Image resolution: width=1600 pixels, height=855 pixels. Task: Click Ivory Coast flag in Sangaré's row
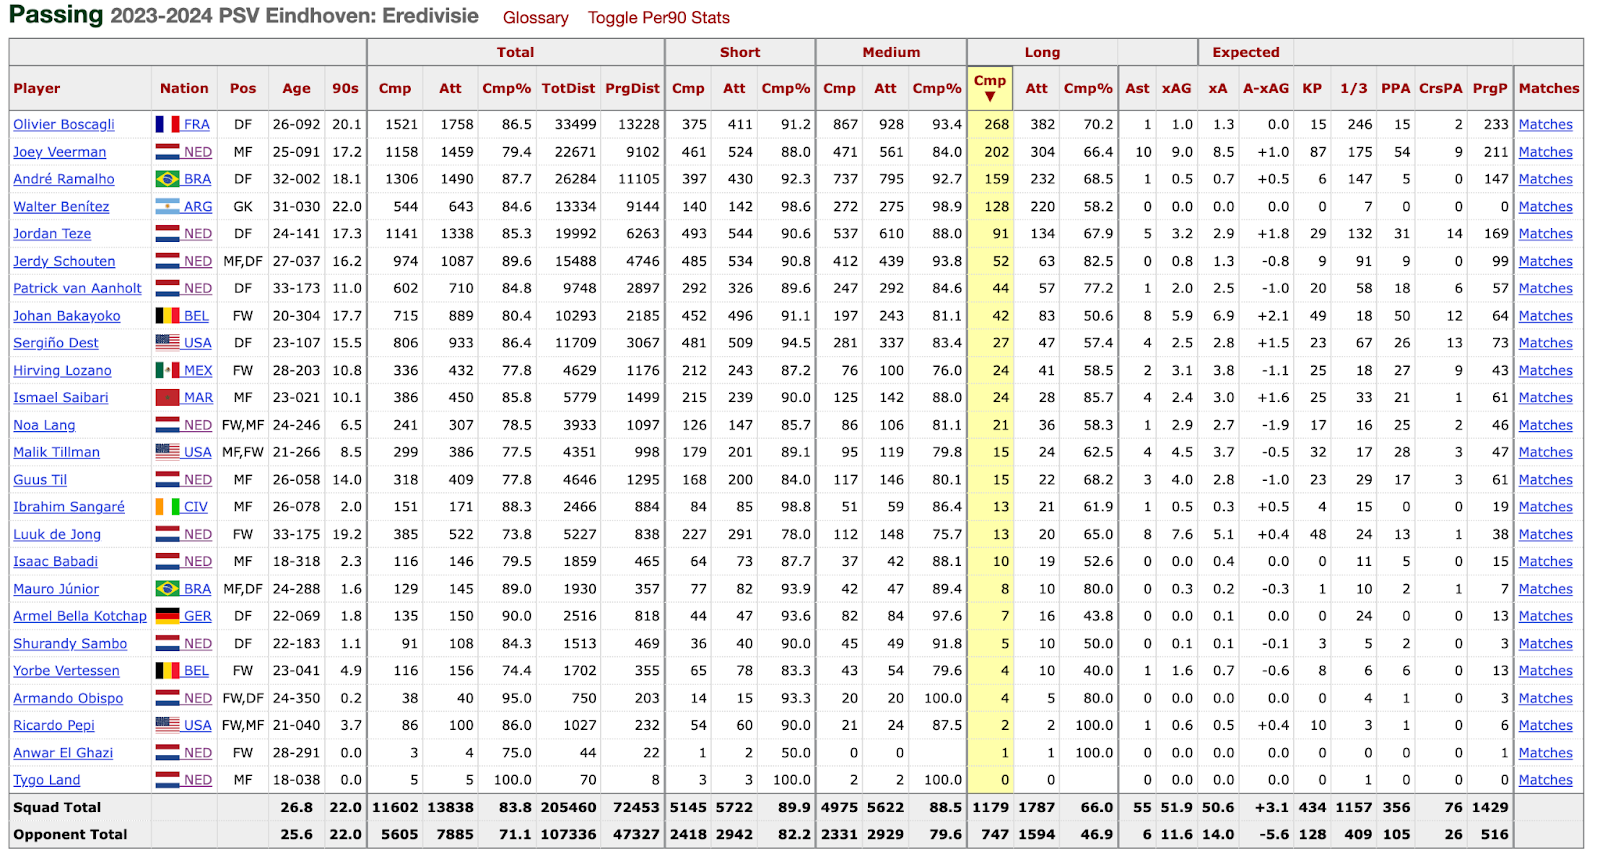pyautogui.click(x=167, y=507)
